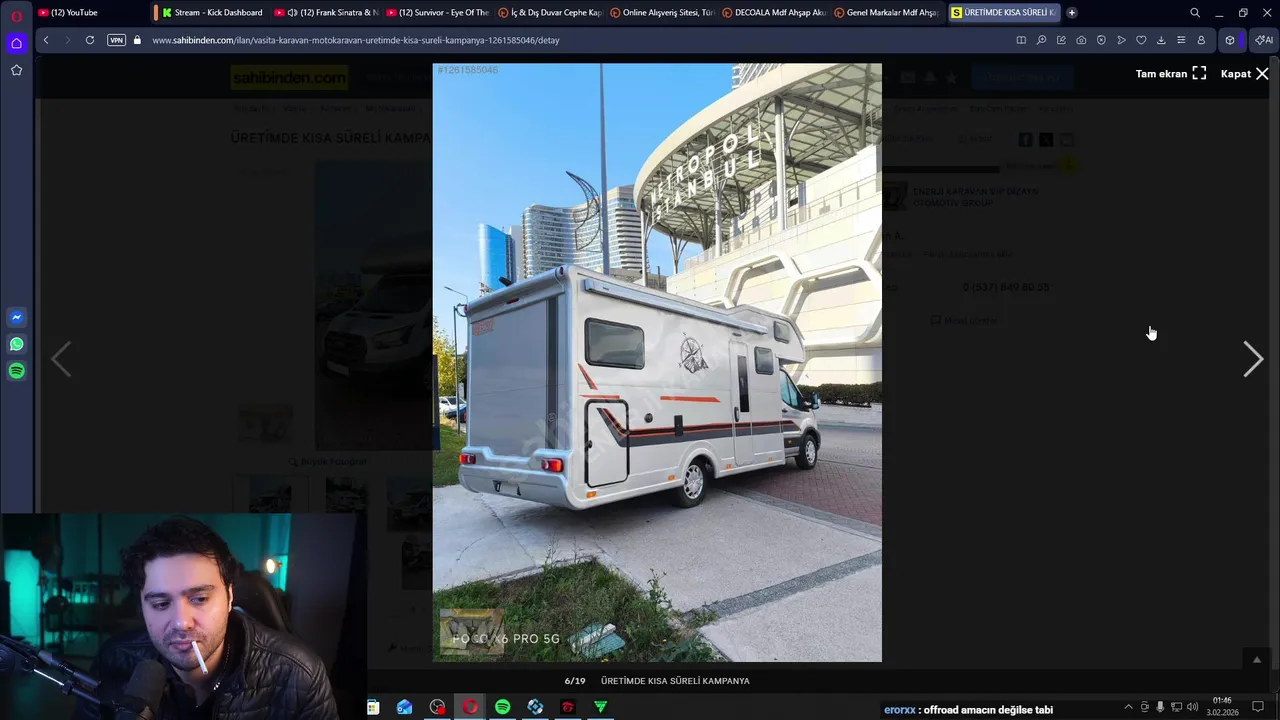Open extensions cube icon
1280x720 pixels.
1230,40
